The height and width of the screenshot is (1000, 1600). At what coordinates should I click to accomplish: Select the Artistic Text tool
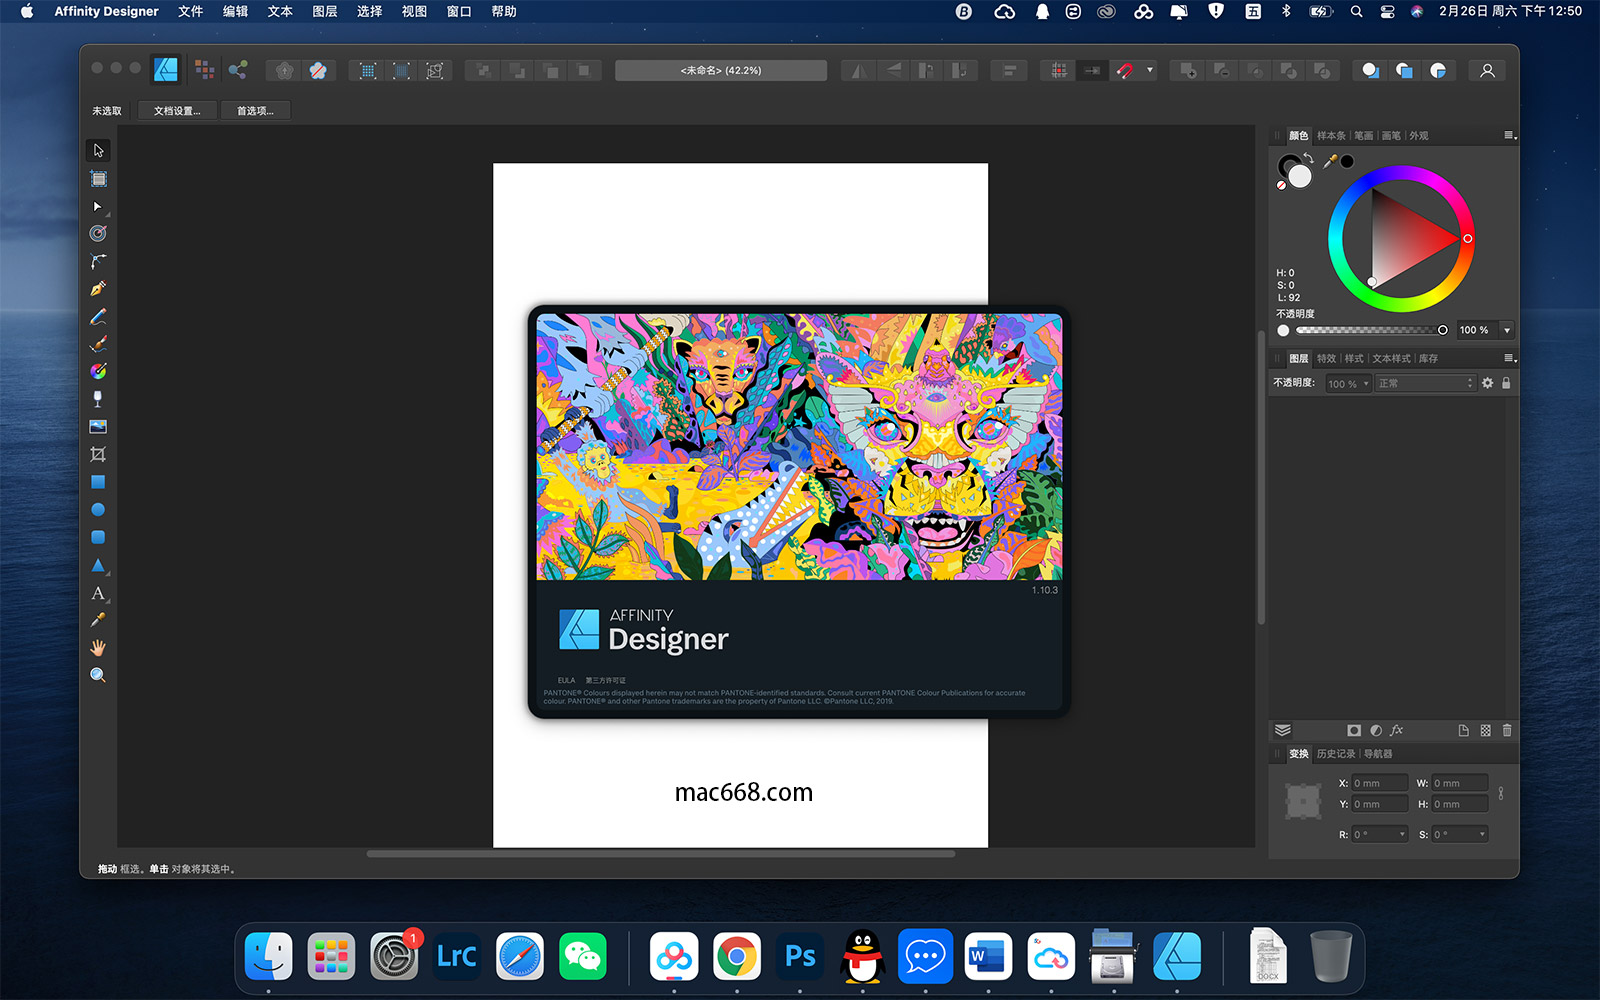(98, 593)
